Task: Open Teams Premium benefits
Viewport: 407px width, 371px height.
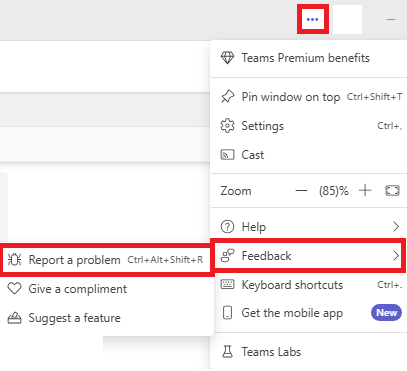Action: pos(308,58)
